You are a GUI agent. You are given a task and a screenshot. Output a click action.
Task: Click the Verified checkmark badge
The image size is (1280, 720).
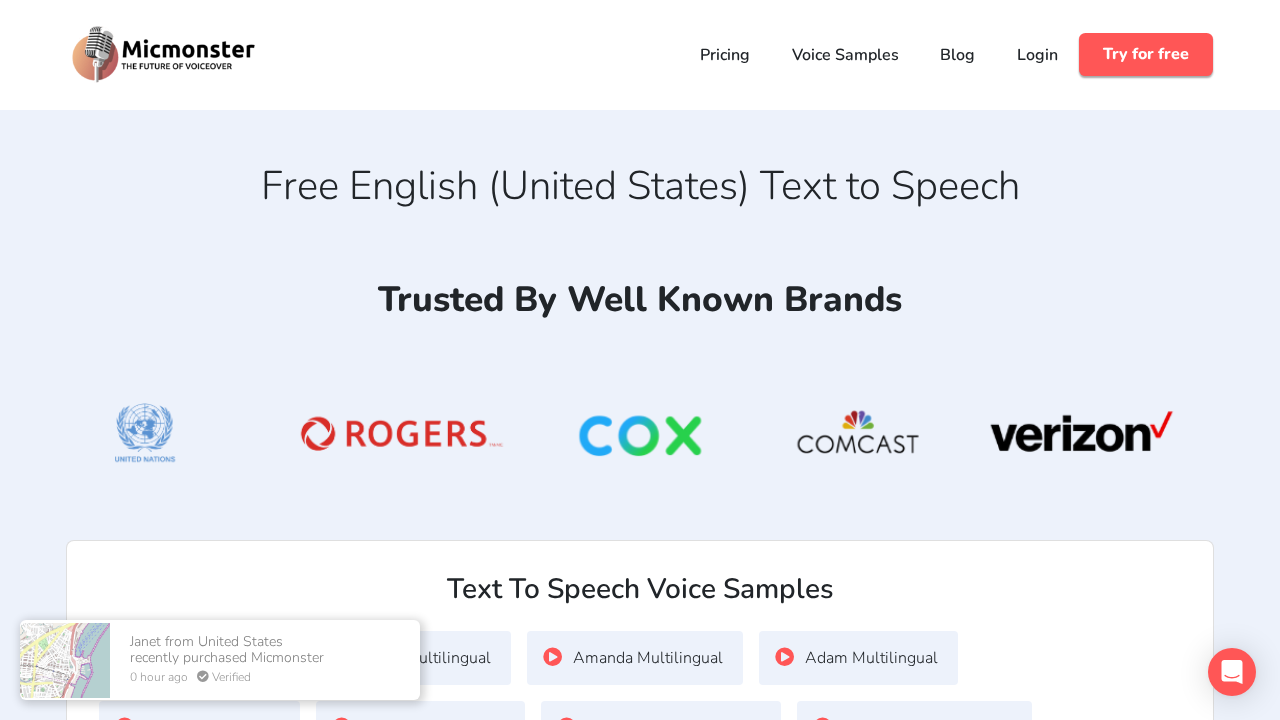coord(203,677)
